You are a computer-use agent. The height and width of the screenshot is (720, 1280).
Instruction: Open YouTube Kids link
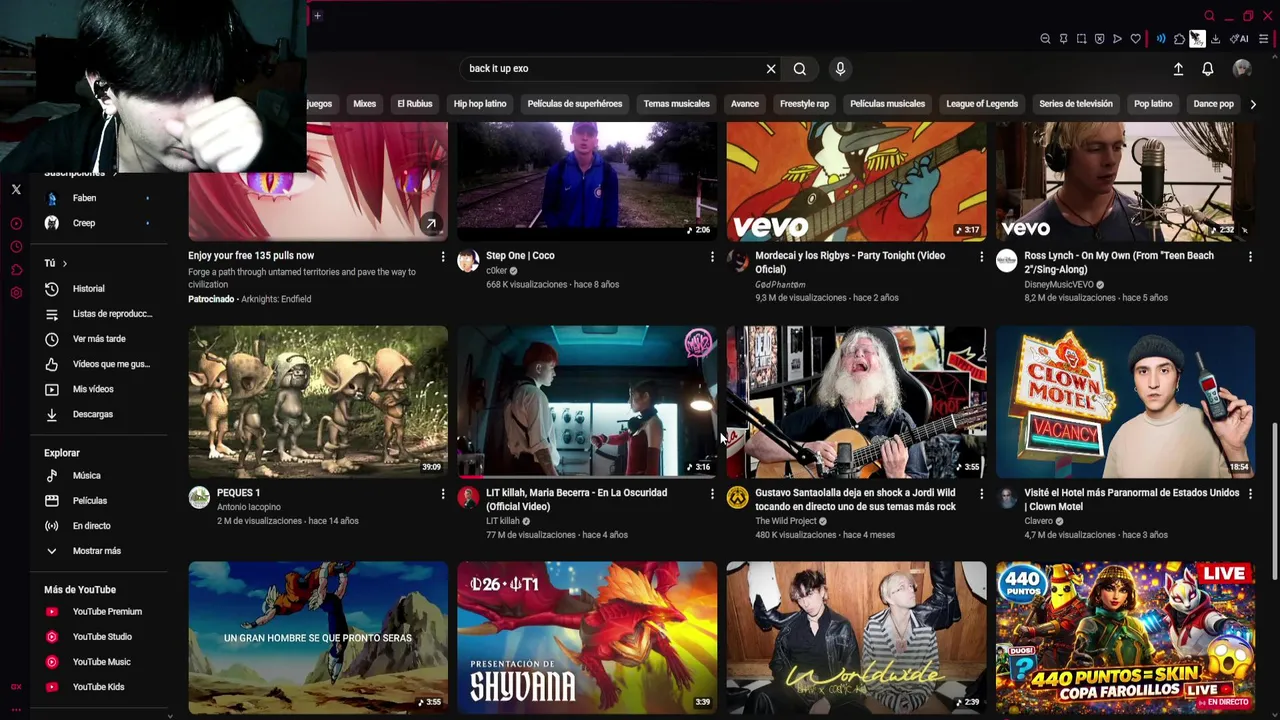click(97, 687)
